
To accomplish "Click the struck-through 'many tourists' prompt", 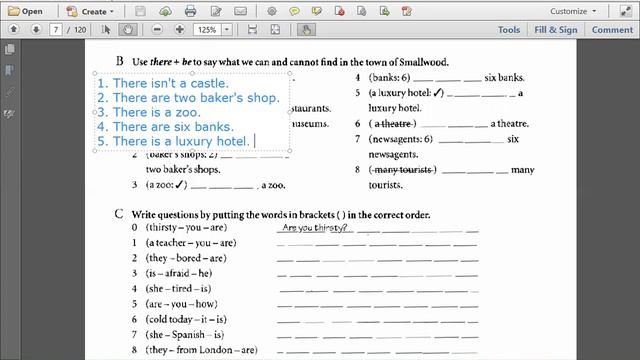I will [x=403, y=170].
